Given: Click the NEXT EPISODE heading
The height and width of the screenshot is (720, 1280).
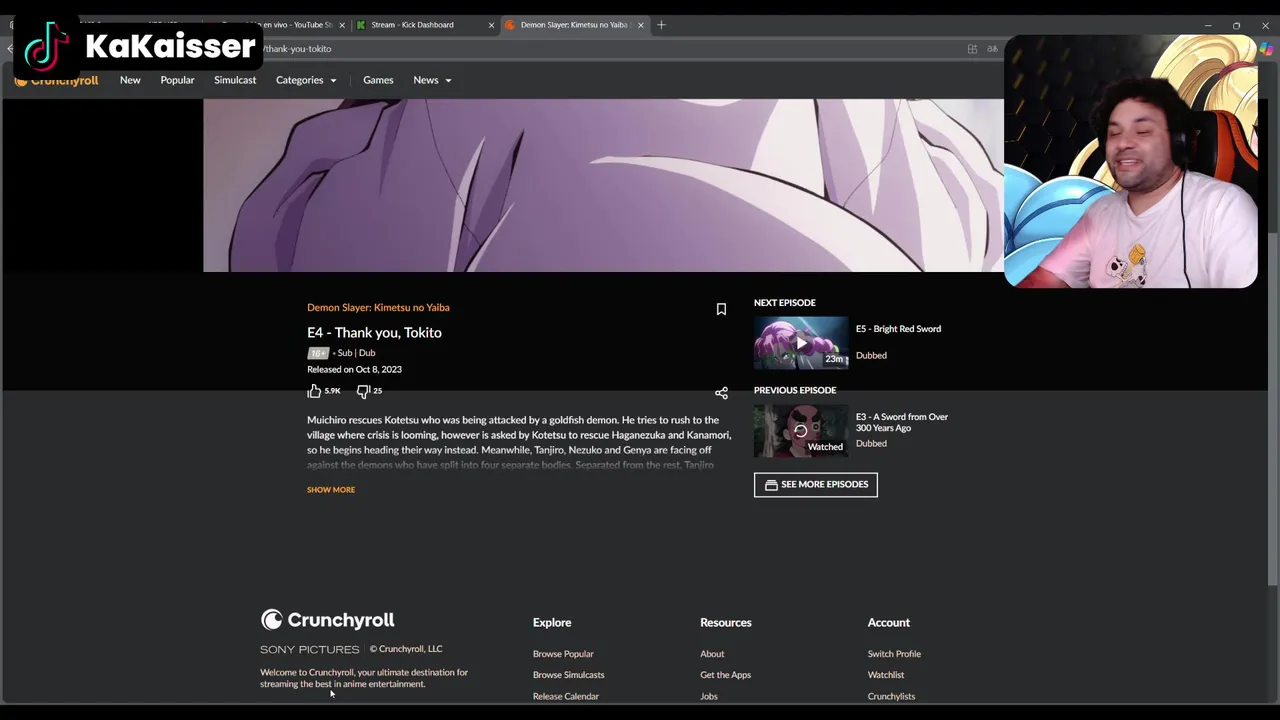Looking at the screenshot, I should click(785, 303).
